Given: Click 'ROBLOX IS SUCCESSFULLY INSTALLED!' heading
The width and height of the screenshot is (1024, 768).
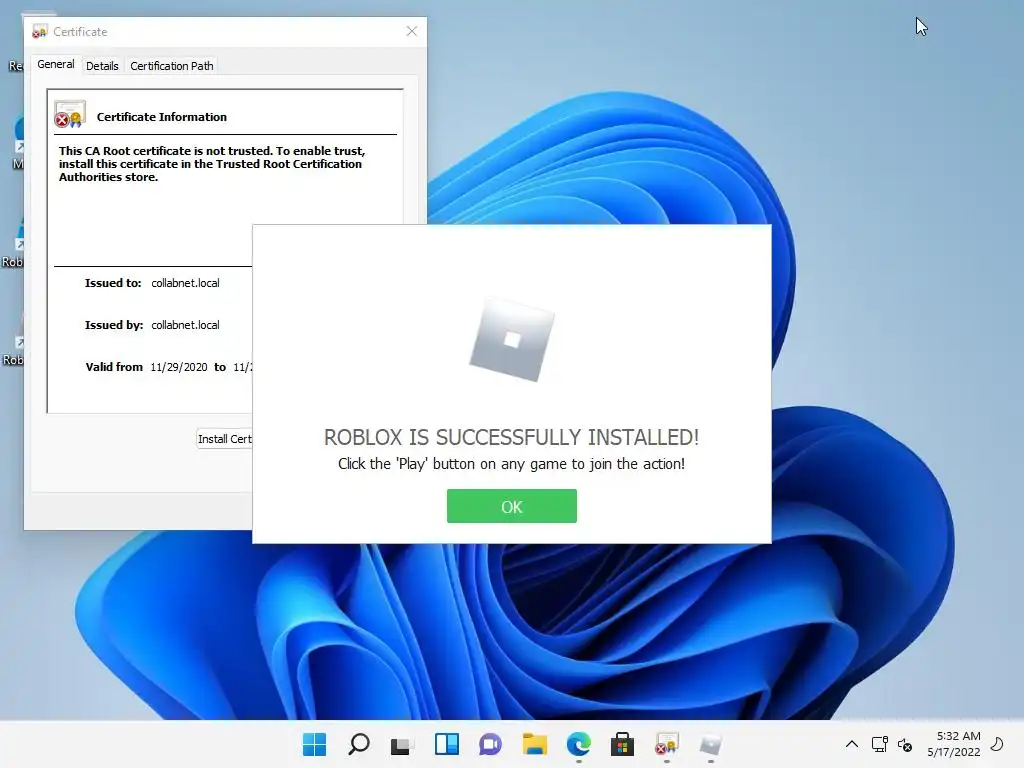Looking at the screenshot, I should coord(511,437).
